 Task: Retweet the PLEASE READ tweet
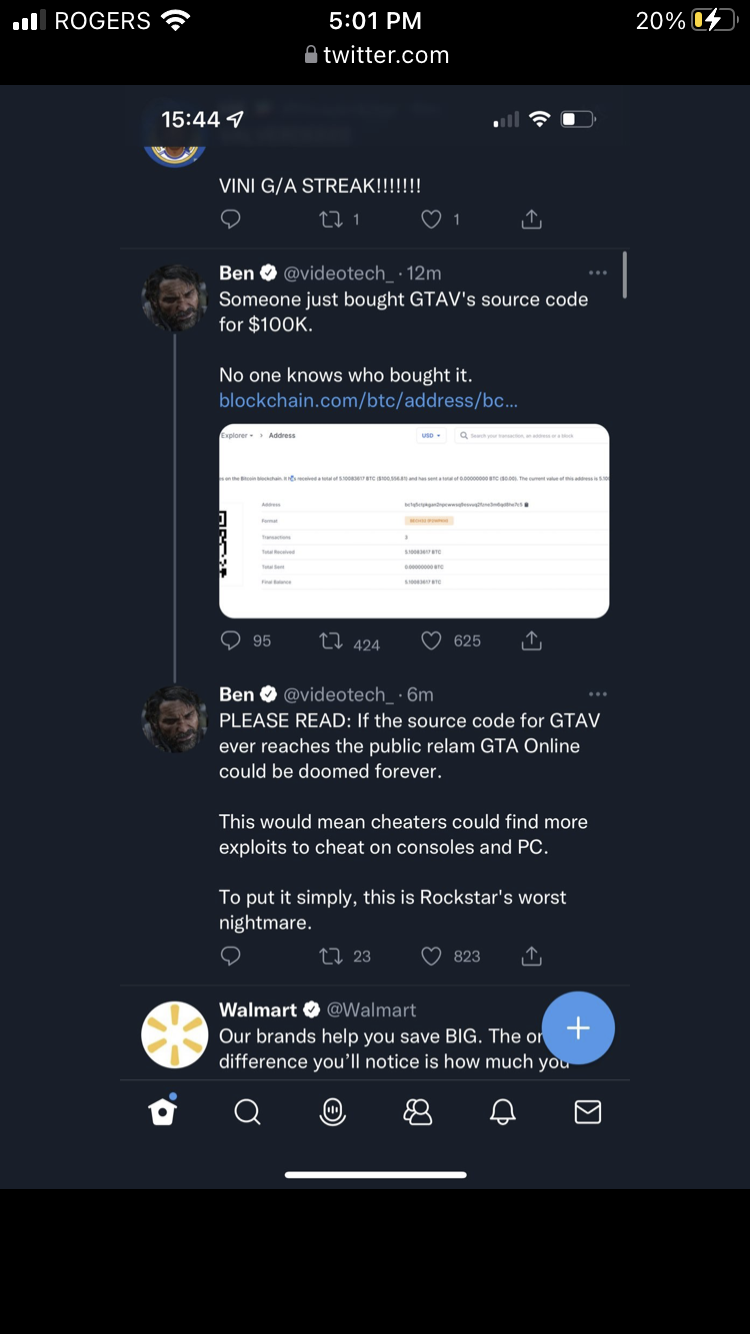tap(331, 956)
